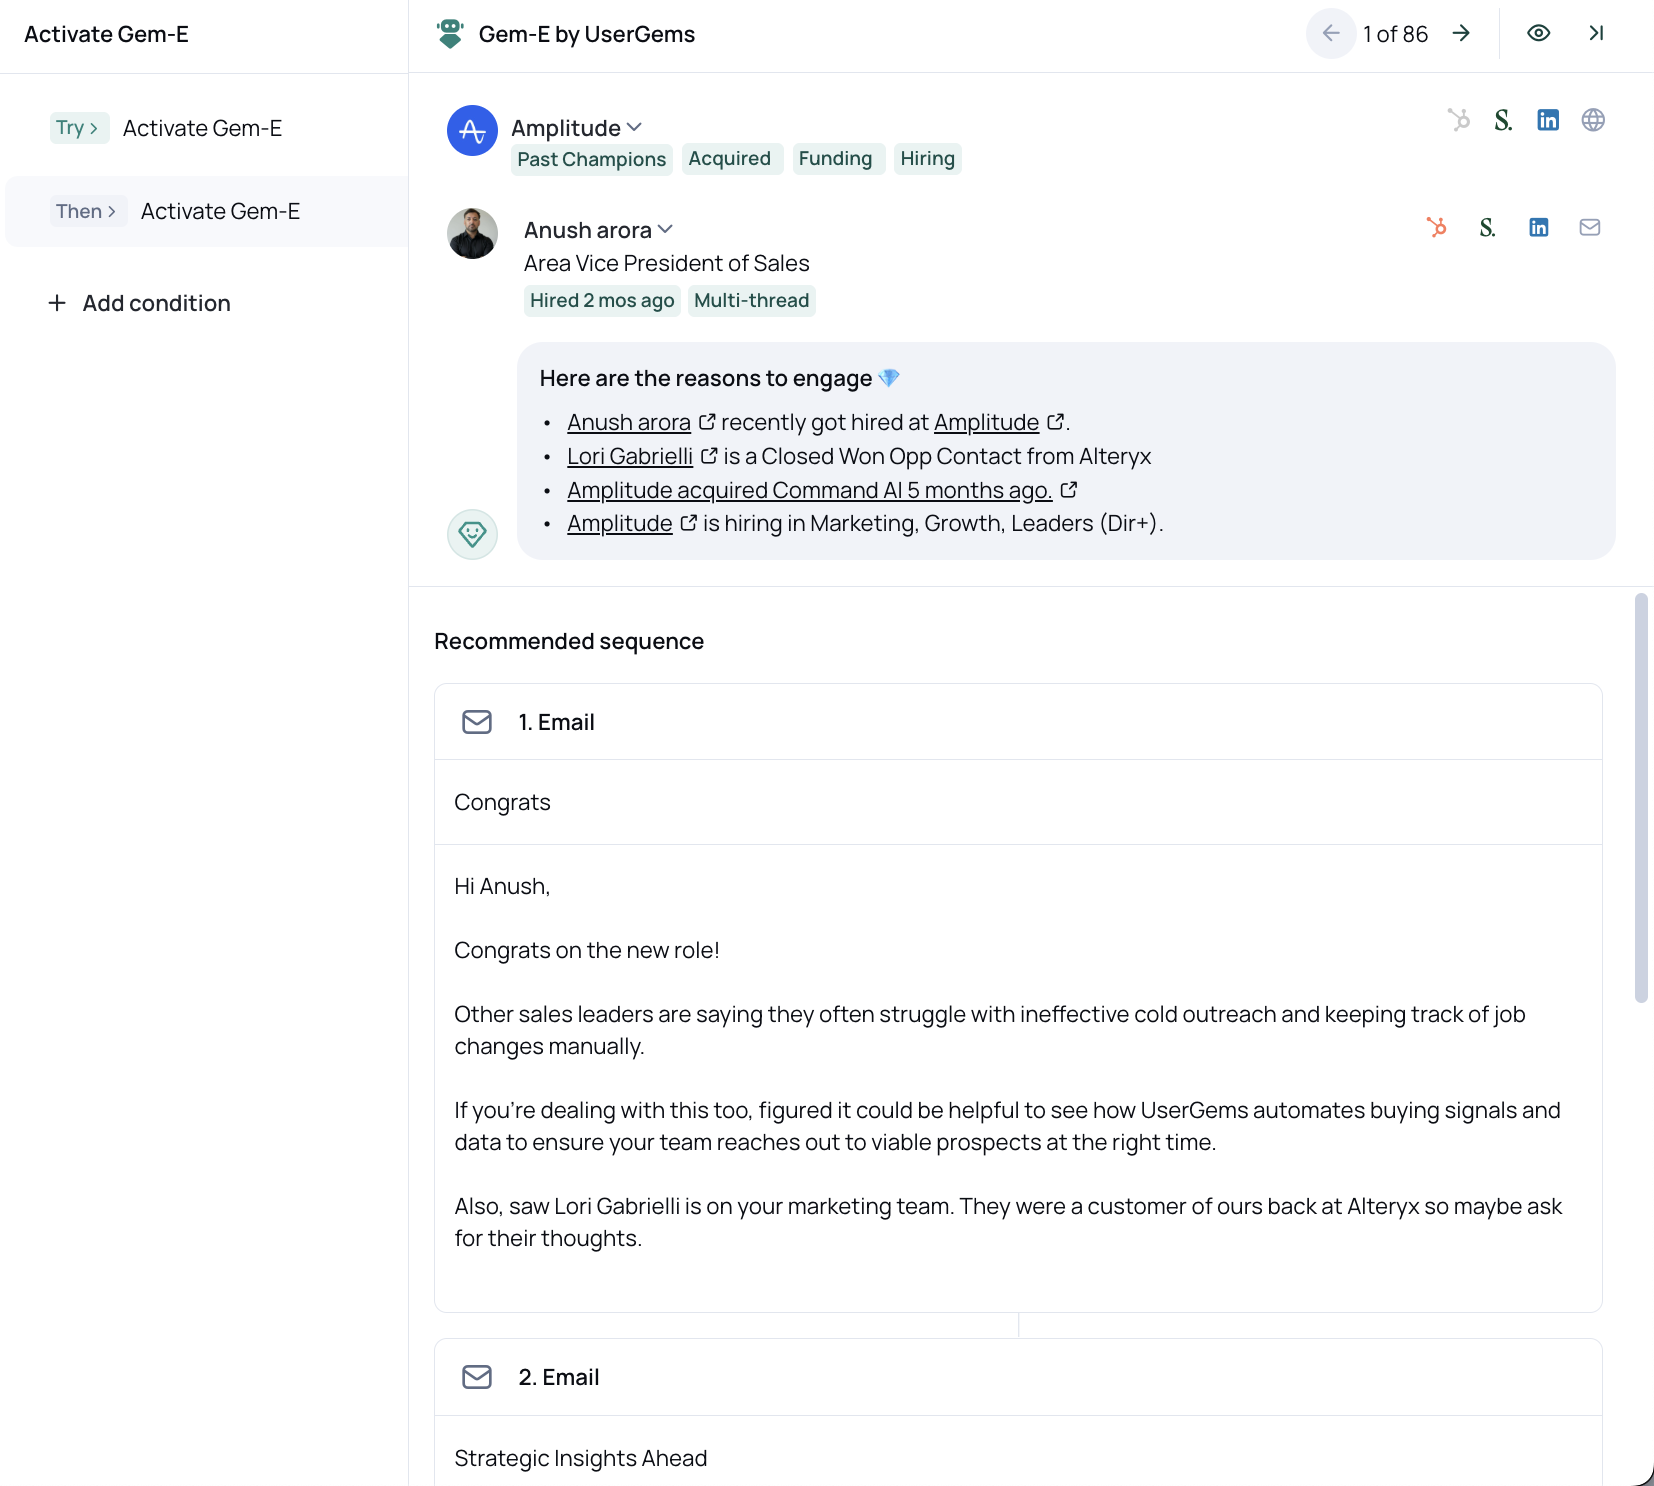Image resolution: width=1654 pixels, height=1486 pixels.
Task: Click the UserGems diamond badge icon
Action: [x=472, y=534]
